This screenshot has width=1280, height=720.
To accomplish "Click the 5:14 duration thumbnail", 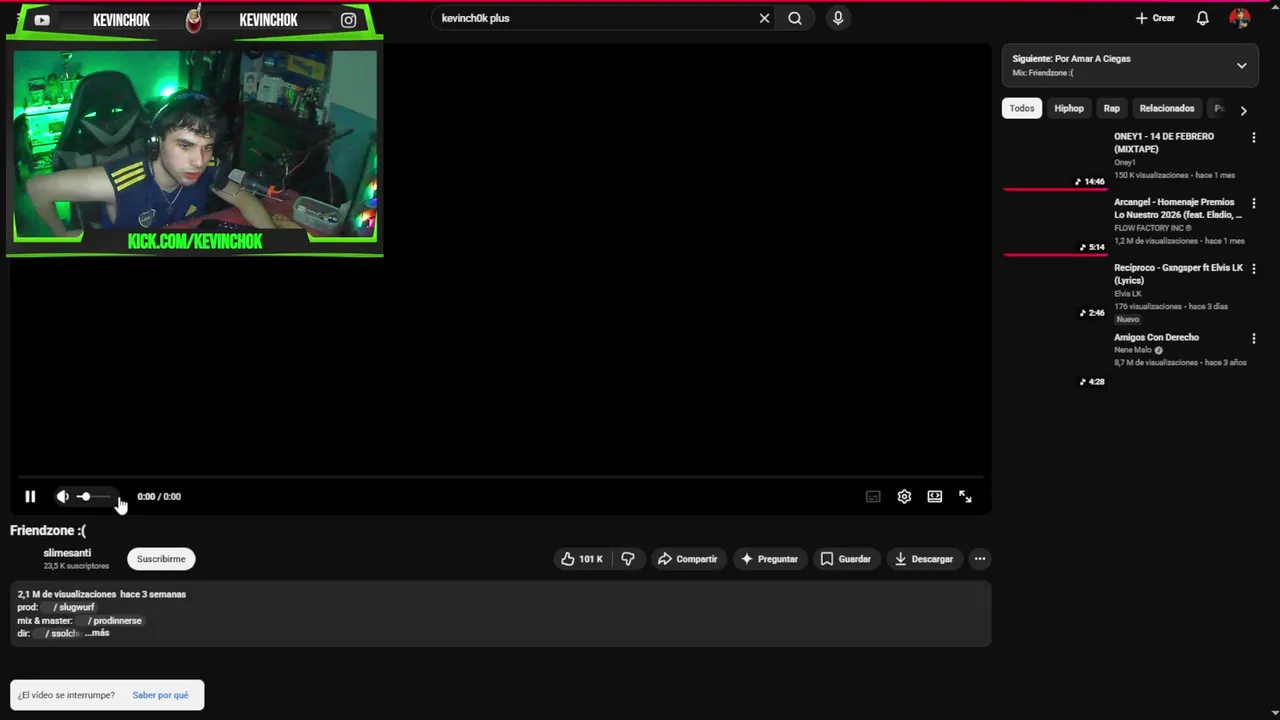I will tap(1055, 225).
